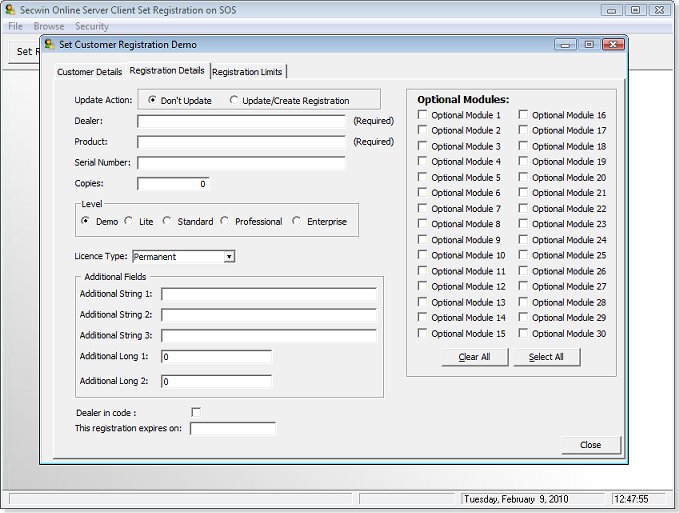Open the Security menu
This screenshot has width=679, height=513.
tap(92, 26)
